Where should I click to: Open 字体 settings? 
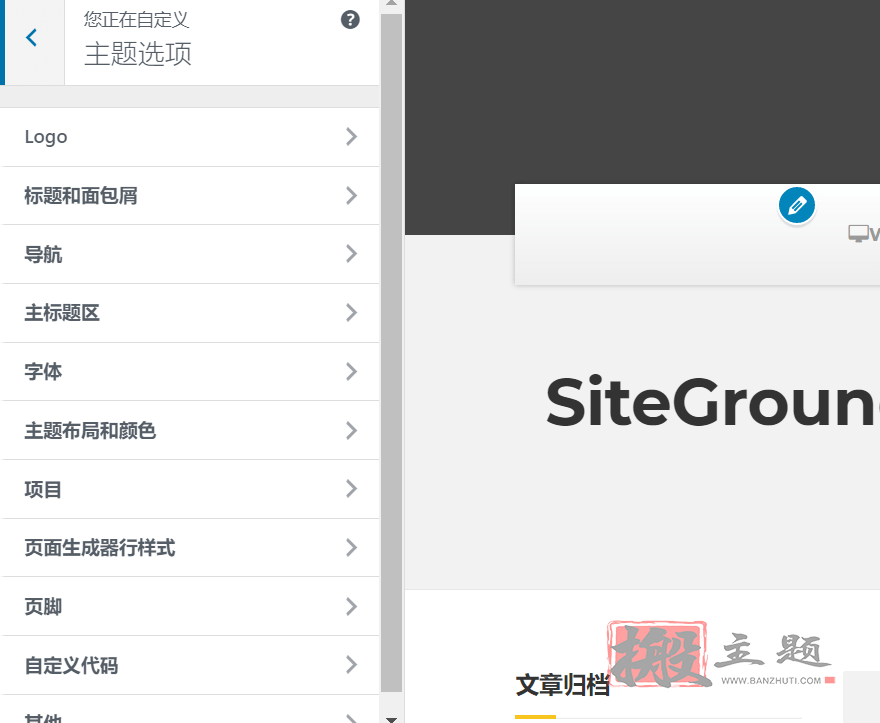[190, 372]
